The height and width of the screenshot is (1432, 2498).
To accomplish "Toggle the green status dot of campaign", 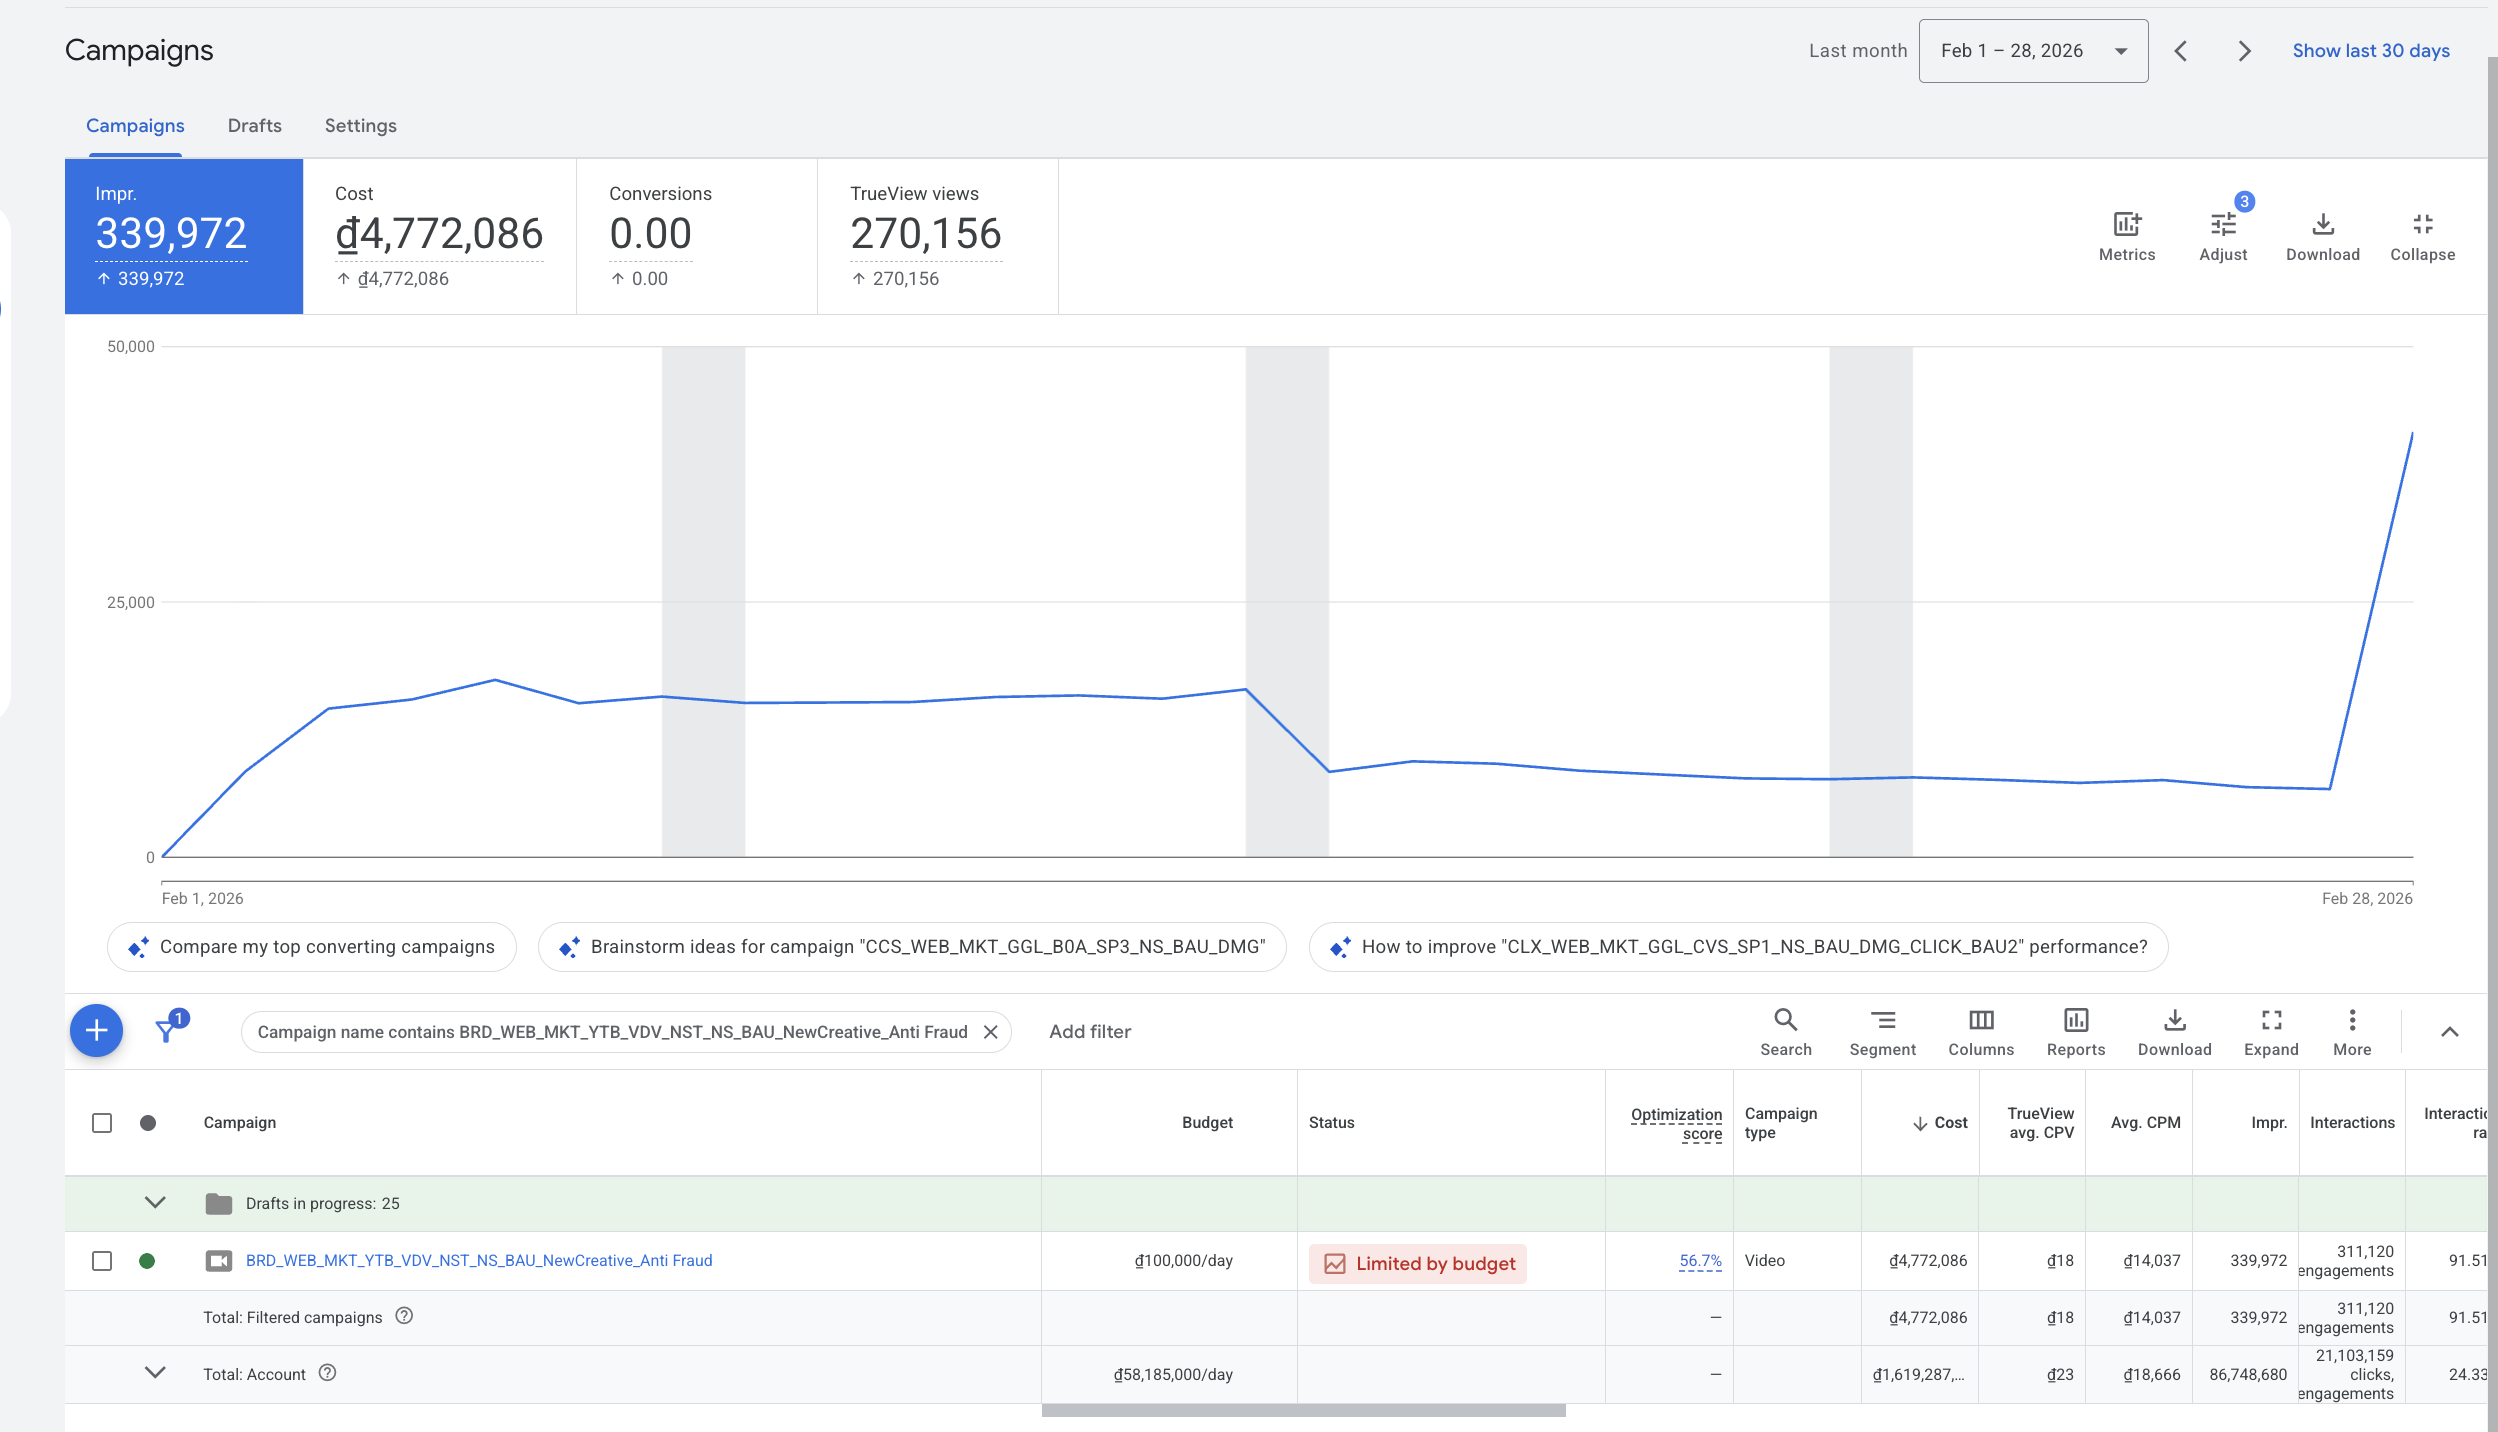I will pos(147,1261).
